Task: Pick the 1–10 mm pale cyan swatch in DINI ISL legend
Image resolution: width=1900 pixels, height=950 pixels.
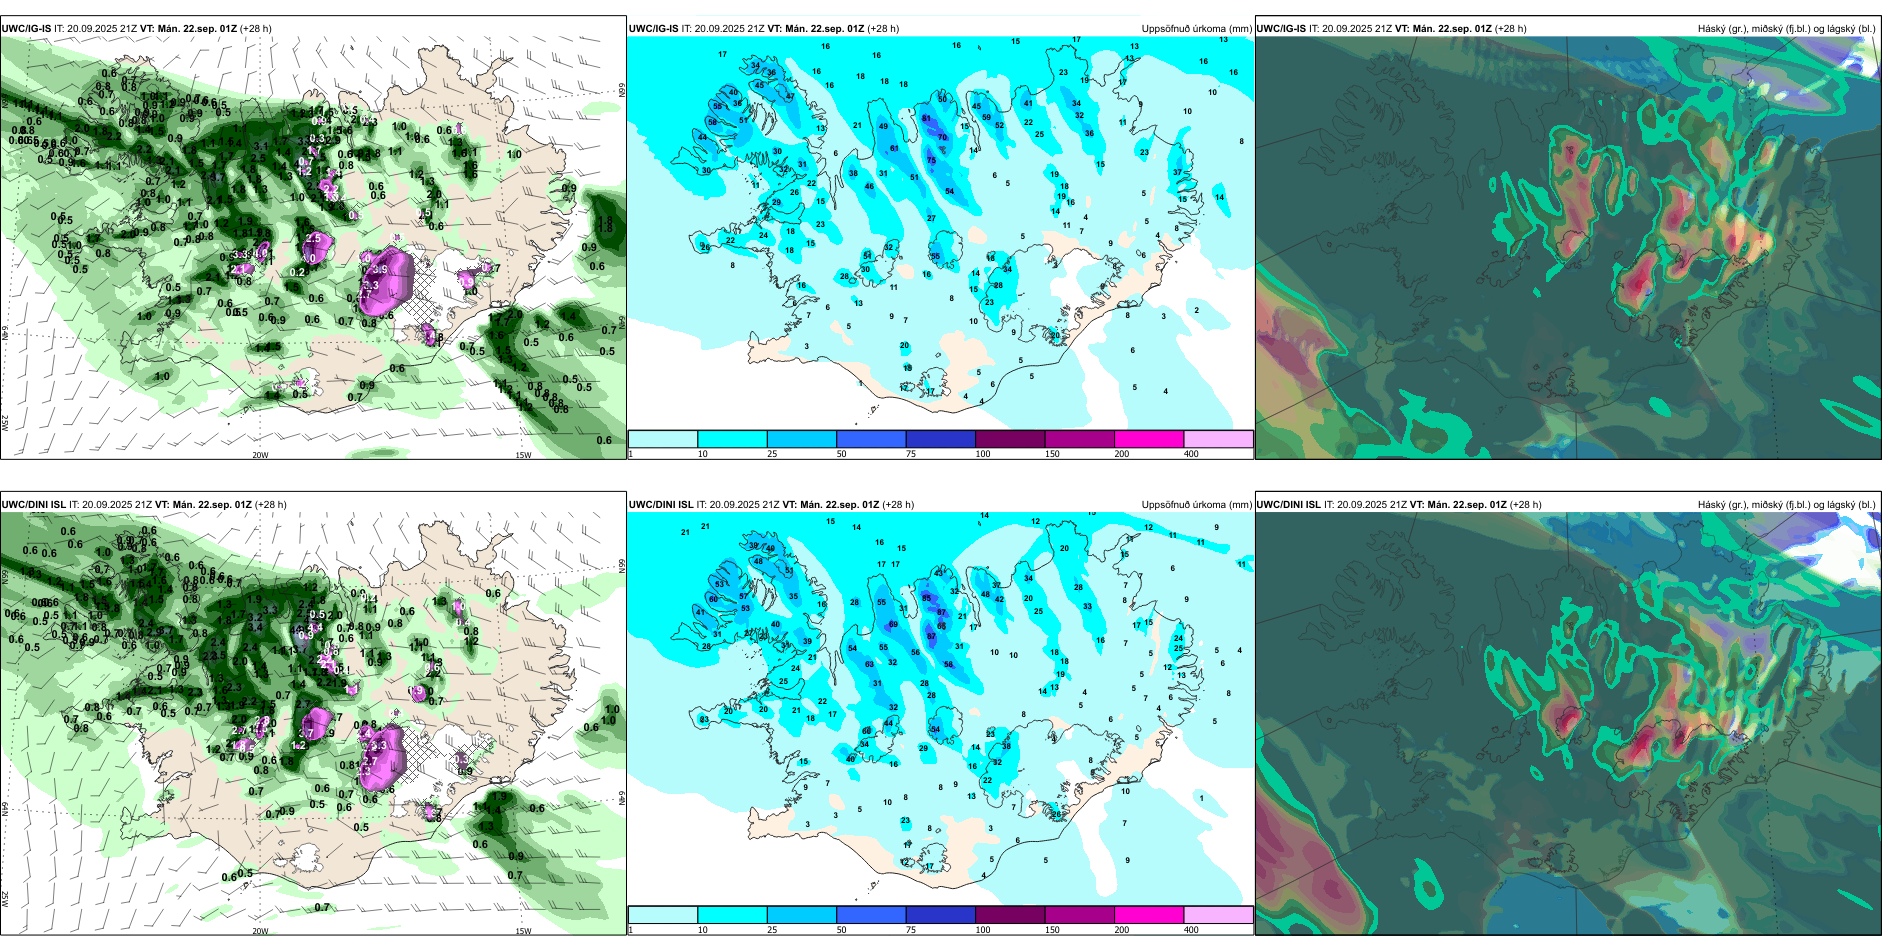Action: pos(663,915)
